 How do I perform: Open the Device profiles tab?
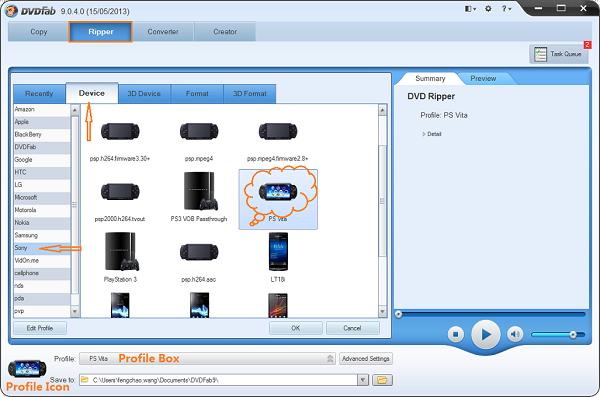[92, 93]
